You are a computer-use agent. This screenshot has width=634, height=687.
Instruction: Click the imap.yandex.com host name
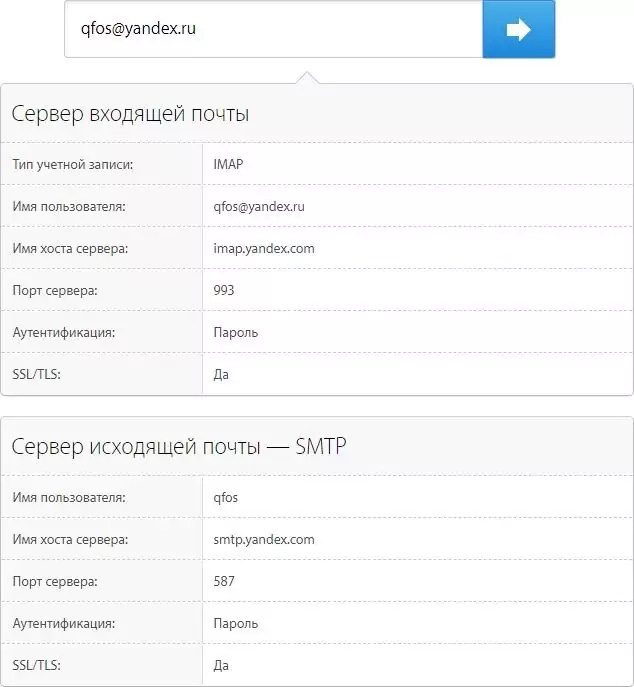click(x=264, y=248)
